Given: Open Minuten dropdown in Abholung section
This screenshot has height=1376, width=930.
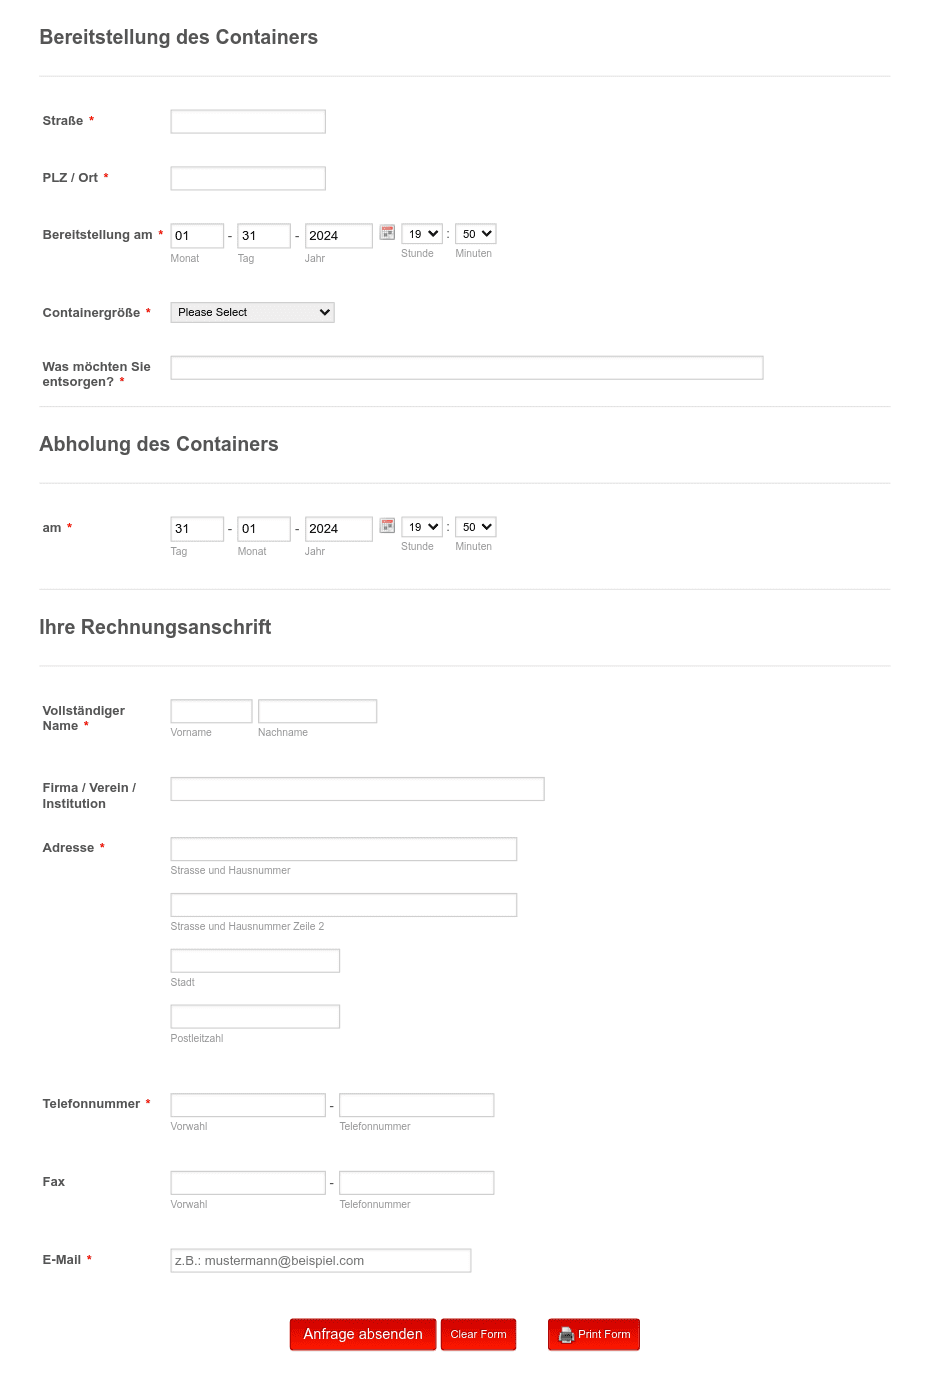Looking at the screenshot, I should [476, 527].
